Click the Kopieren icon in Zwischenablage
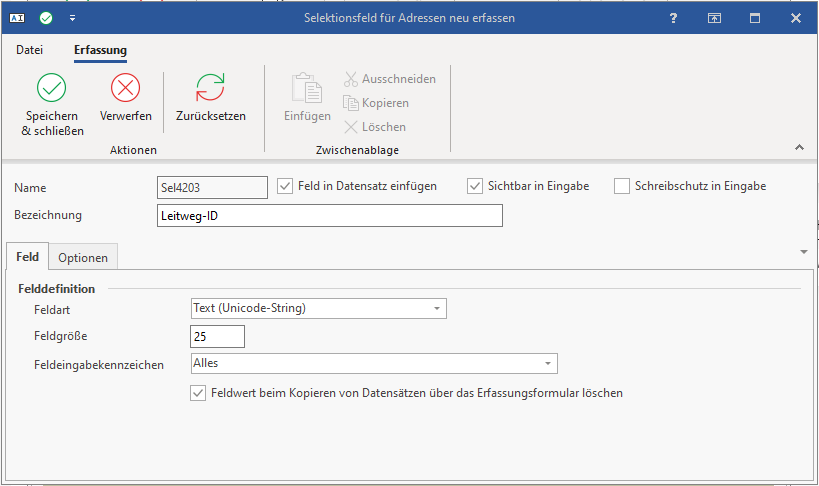819x486 pixels. pos(351,103)
